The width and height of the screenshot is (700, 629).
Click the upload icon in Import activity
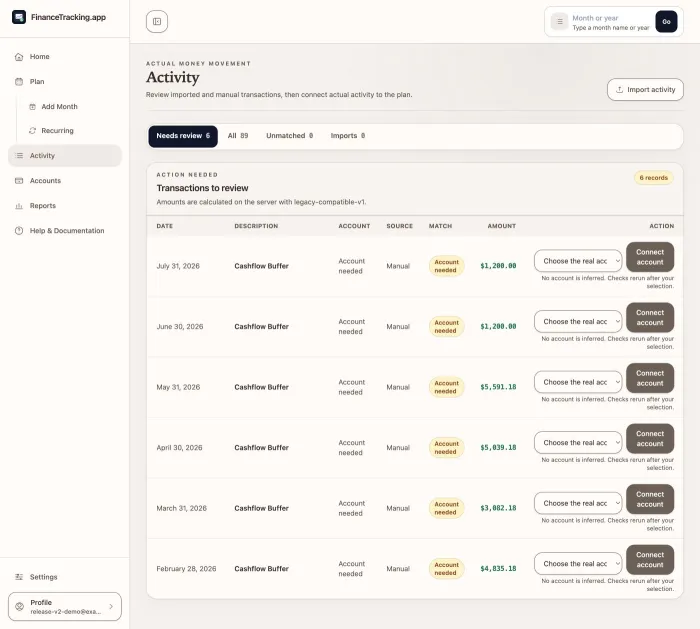[x=619, y=90]
